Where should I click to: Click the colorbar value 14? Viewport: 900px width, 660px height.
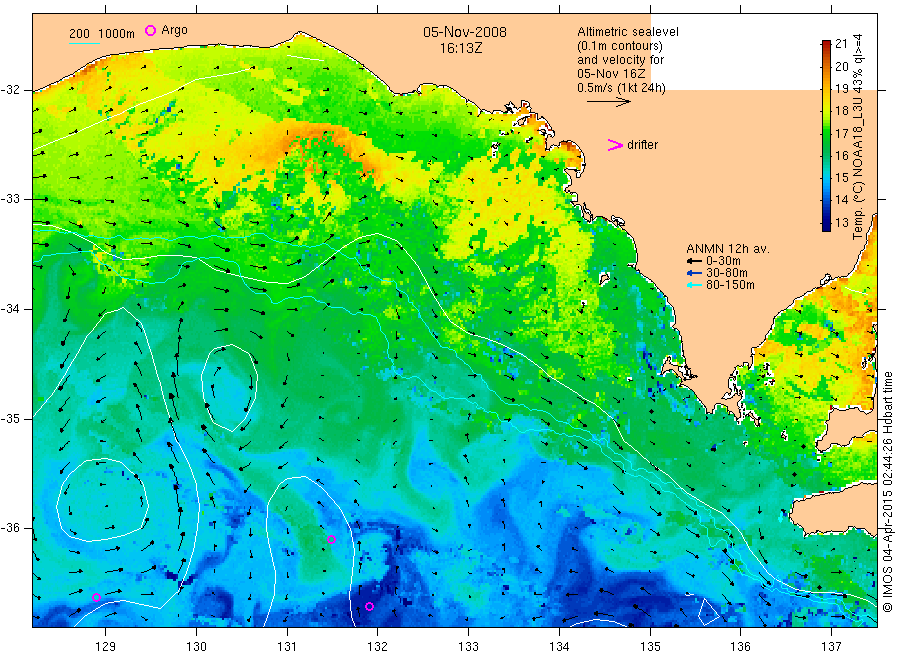841,200
